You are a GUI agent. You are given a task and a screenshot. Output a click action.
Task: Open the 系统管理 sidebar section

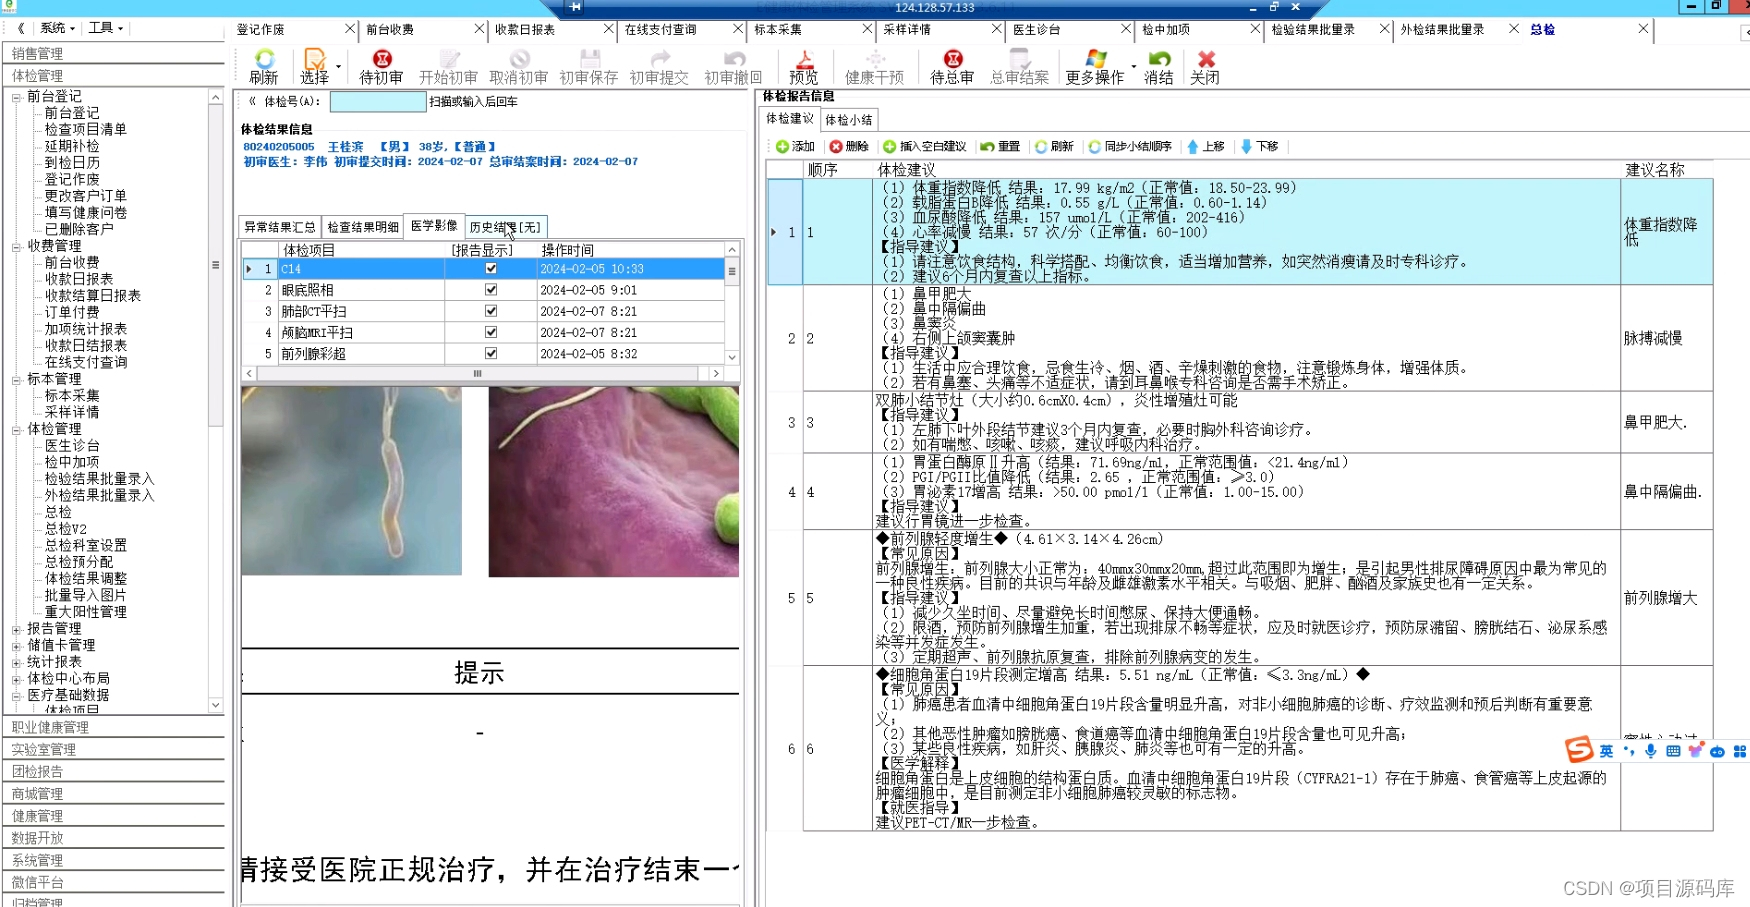coord(114,860)
